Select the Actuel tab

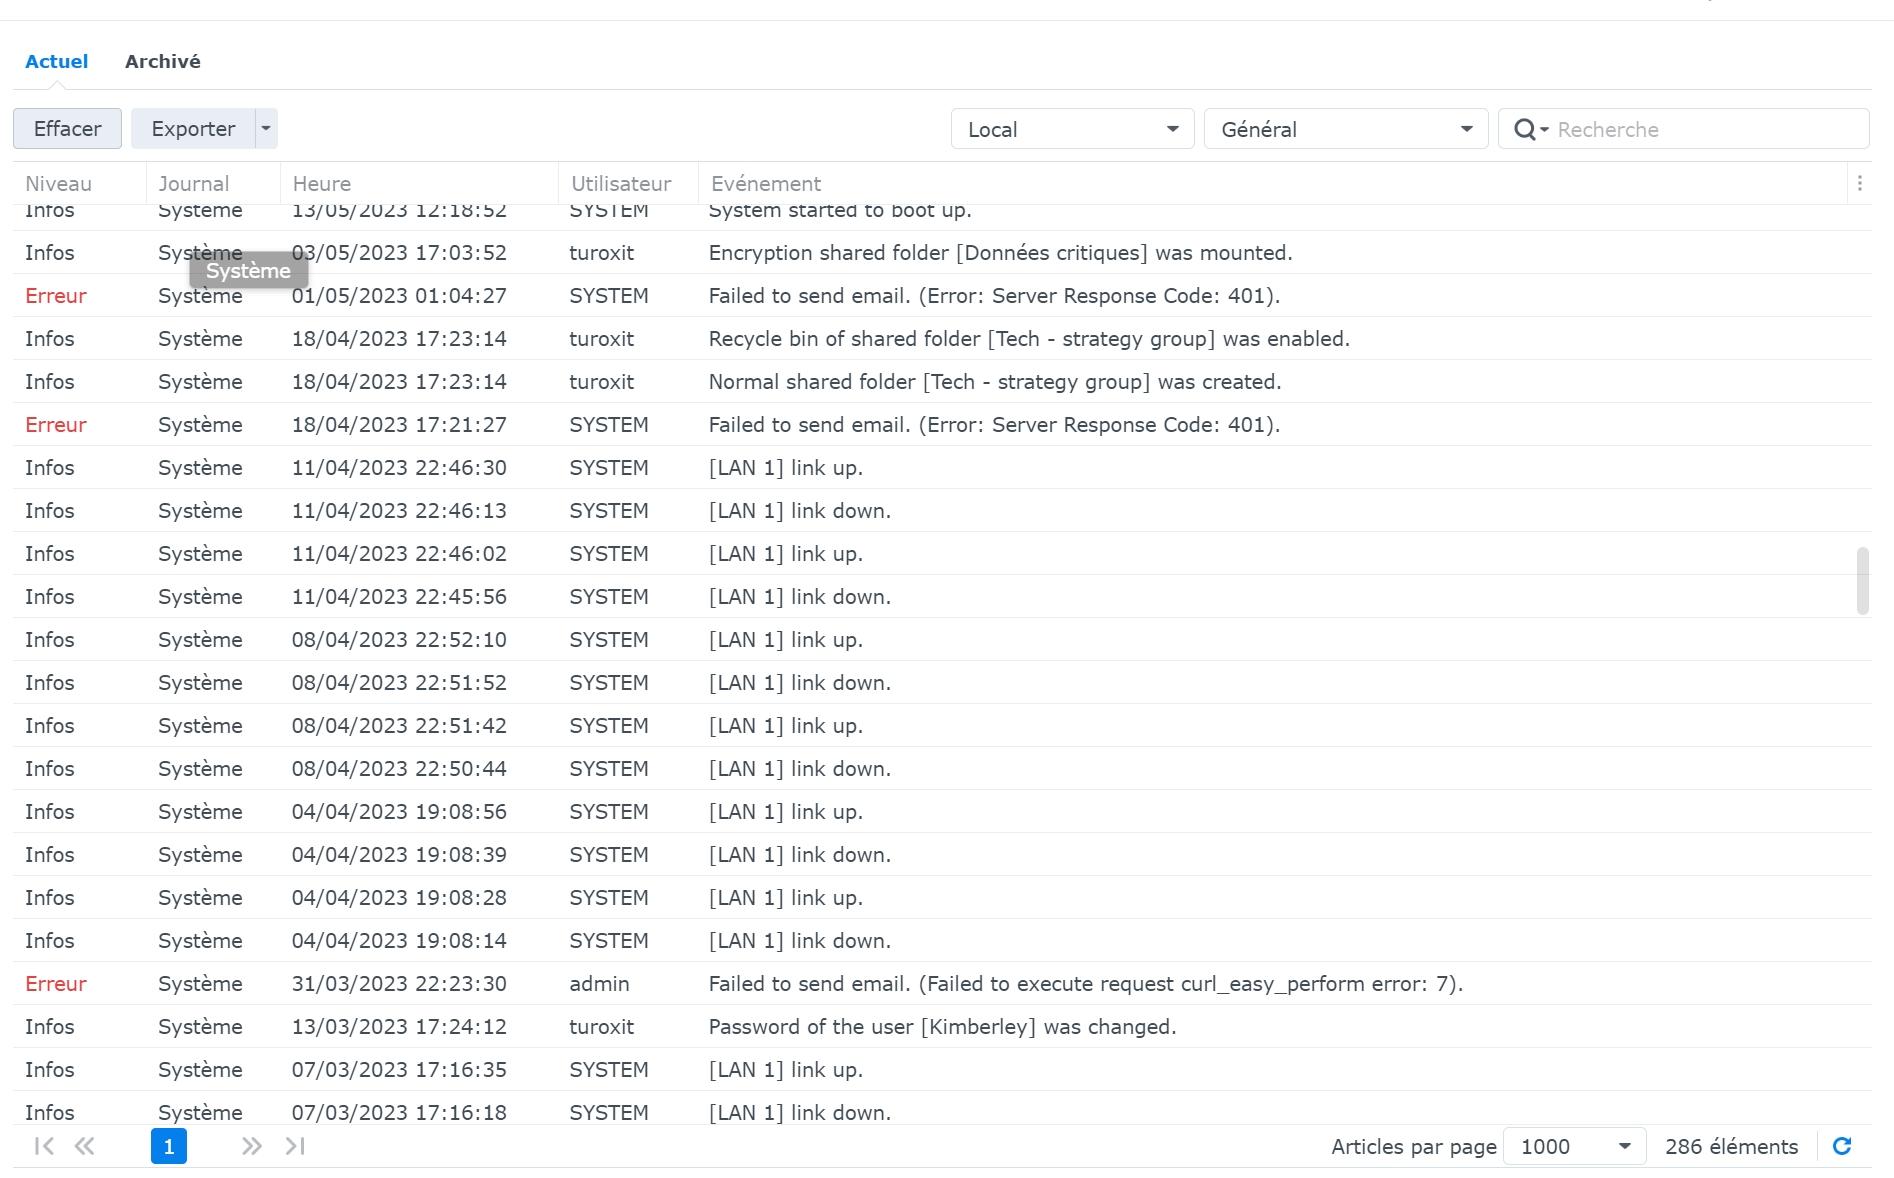(x=57, y=62)
